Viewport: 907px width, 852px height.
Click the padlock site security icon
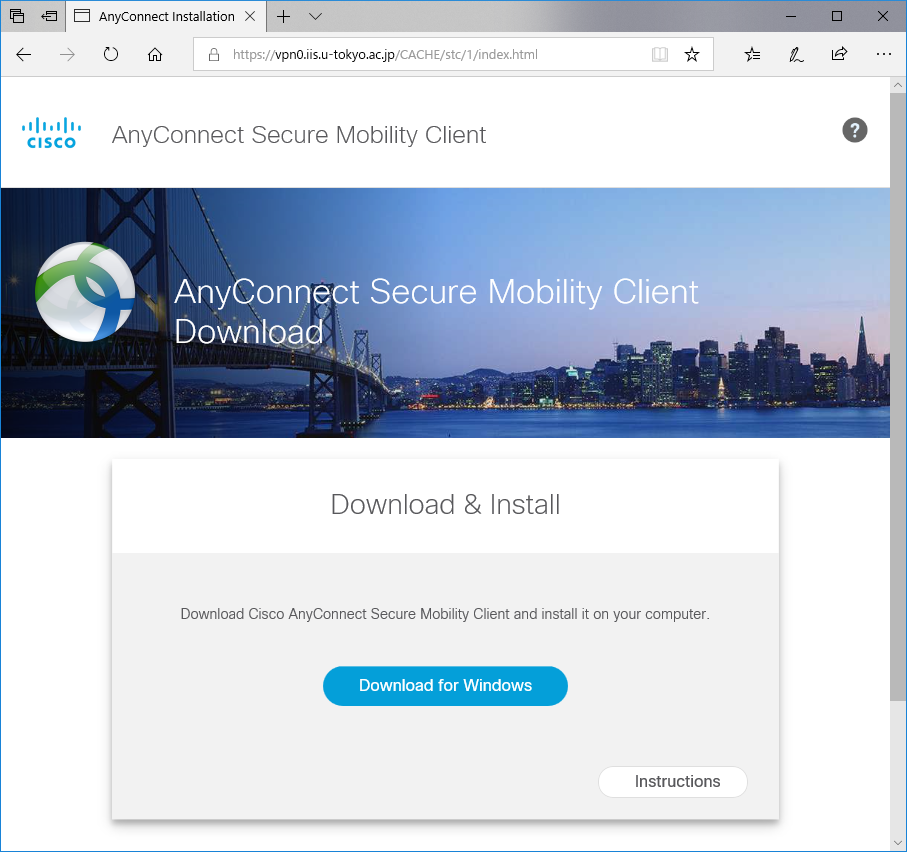click(214, 54)
